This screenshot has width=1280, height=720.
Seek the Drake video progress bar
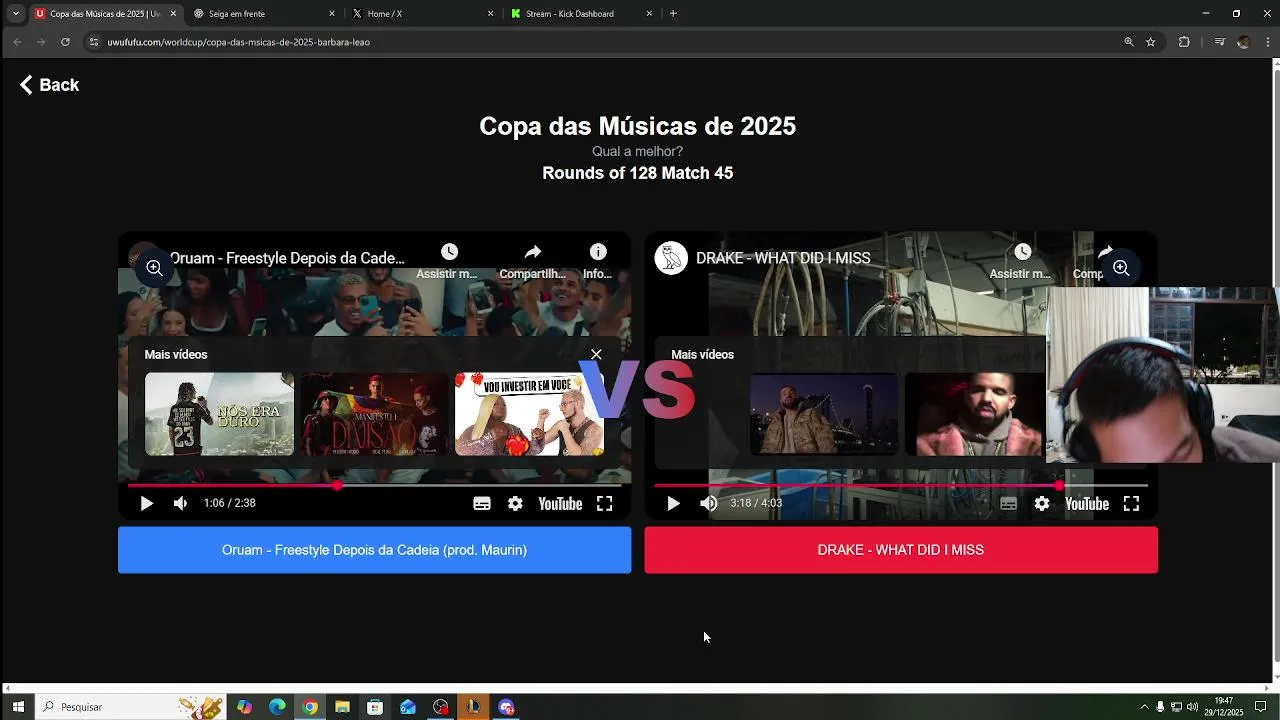901,486
